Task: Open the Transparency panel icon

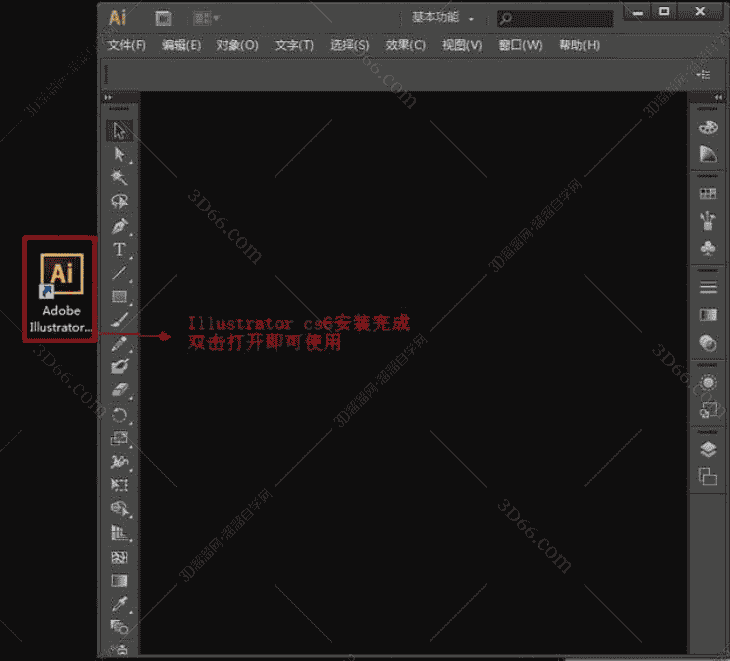Action: (708, 344)
